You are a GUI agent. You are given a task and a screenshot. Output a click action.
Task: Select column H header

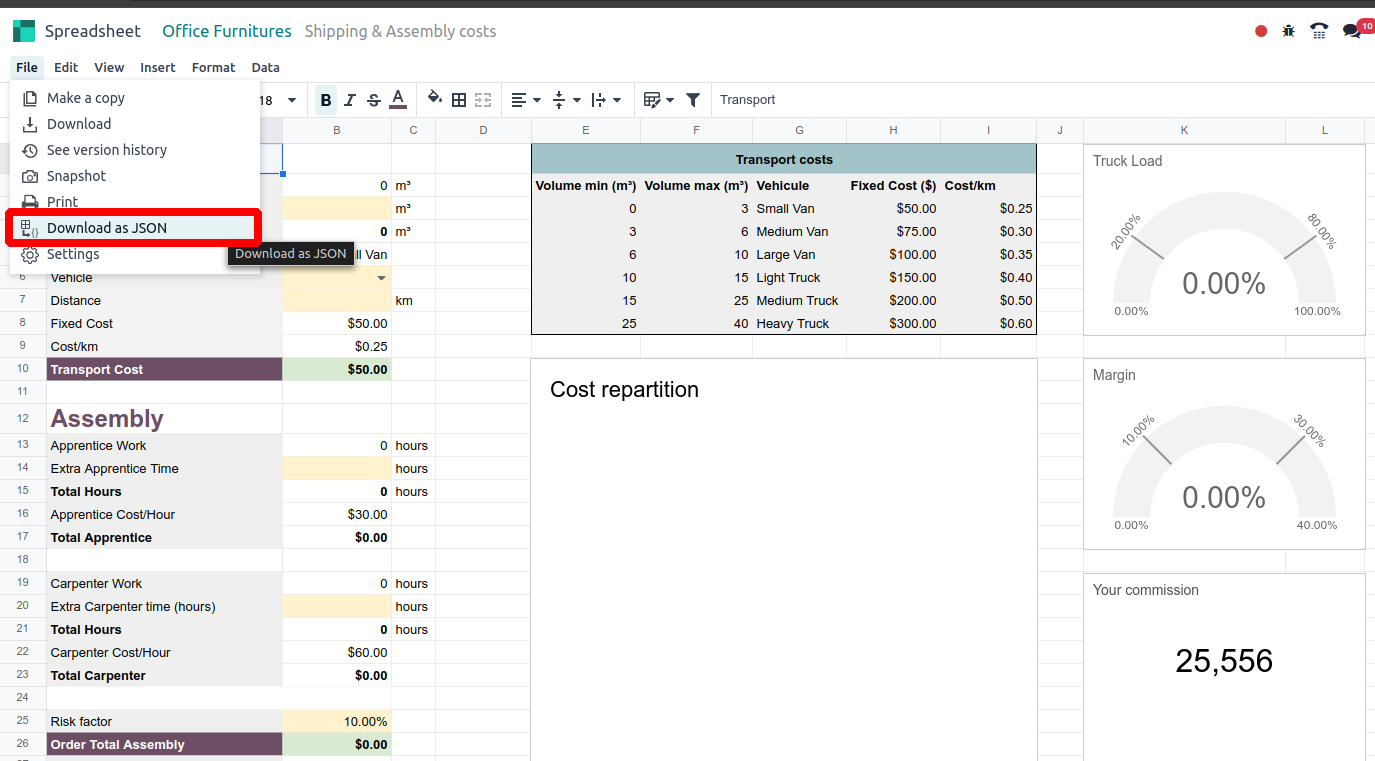pyautogui.click(x=893, y=130)
